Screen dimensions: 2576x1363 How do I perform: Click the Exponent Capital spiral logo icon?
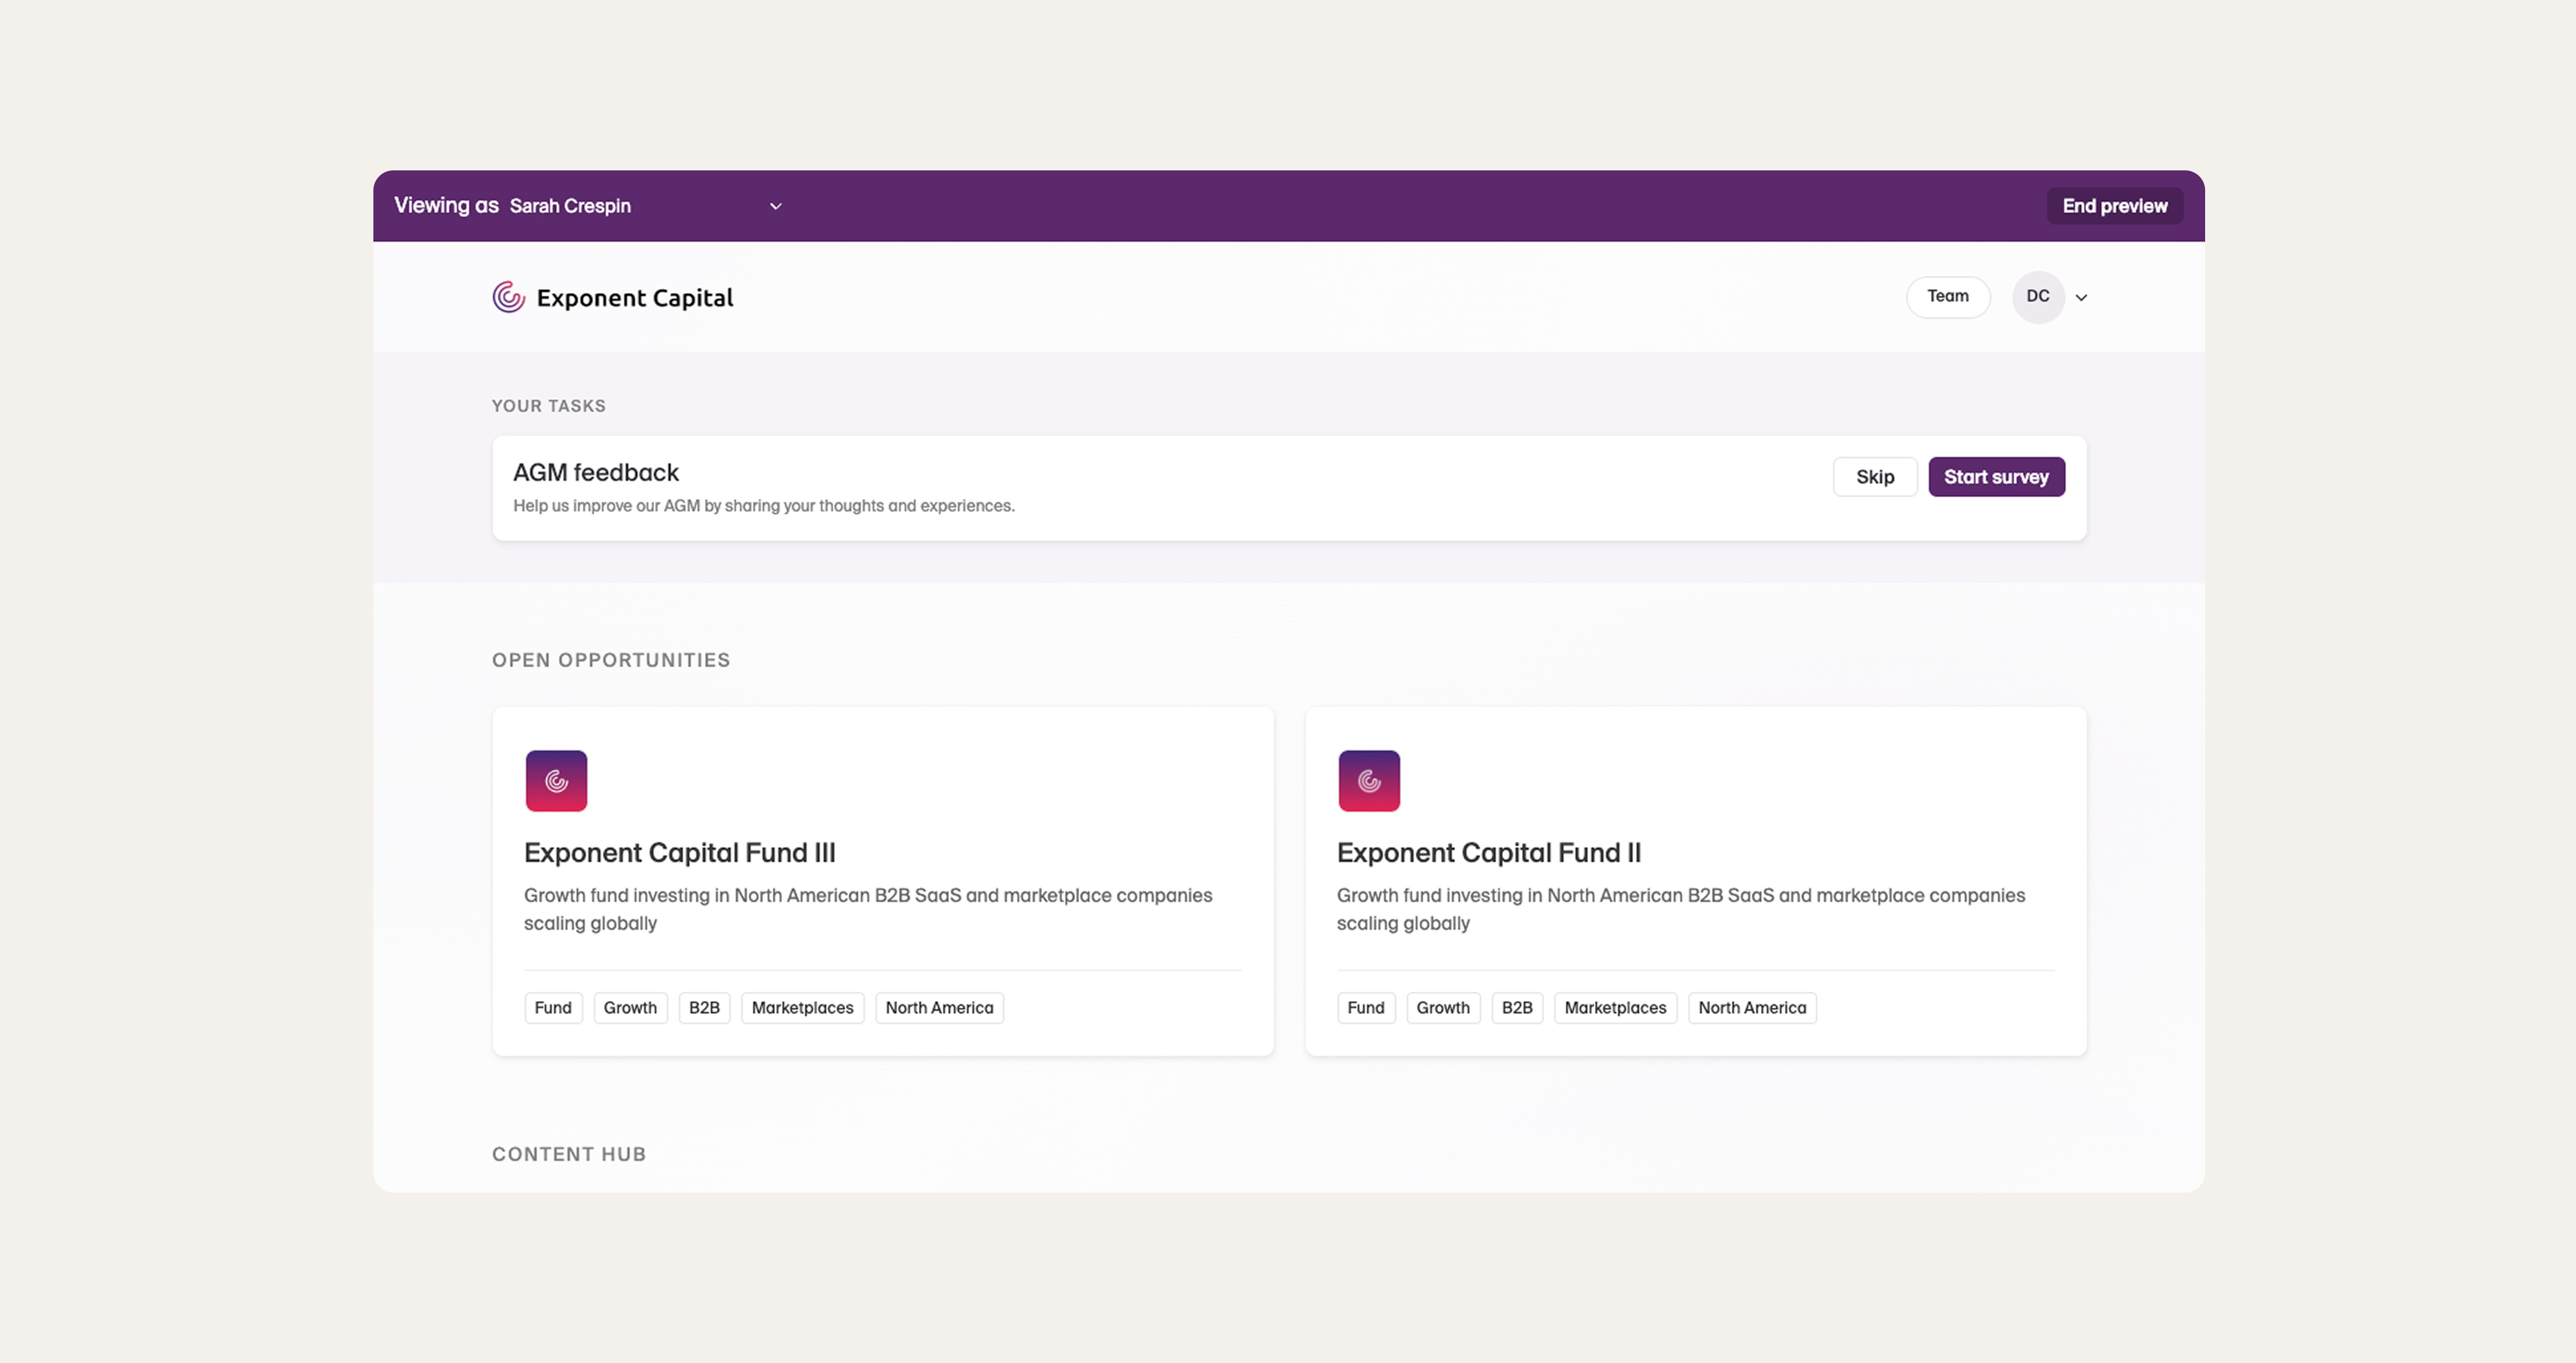click(508, 297)
